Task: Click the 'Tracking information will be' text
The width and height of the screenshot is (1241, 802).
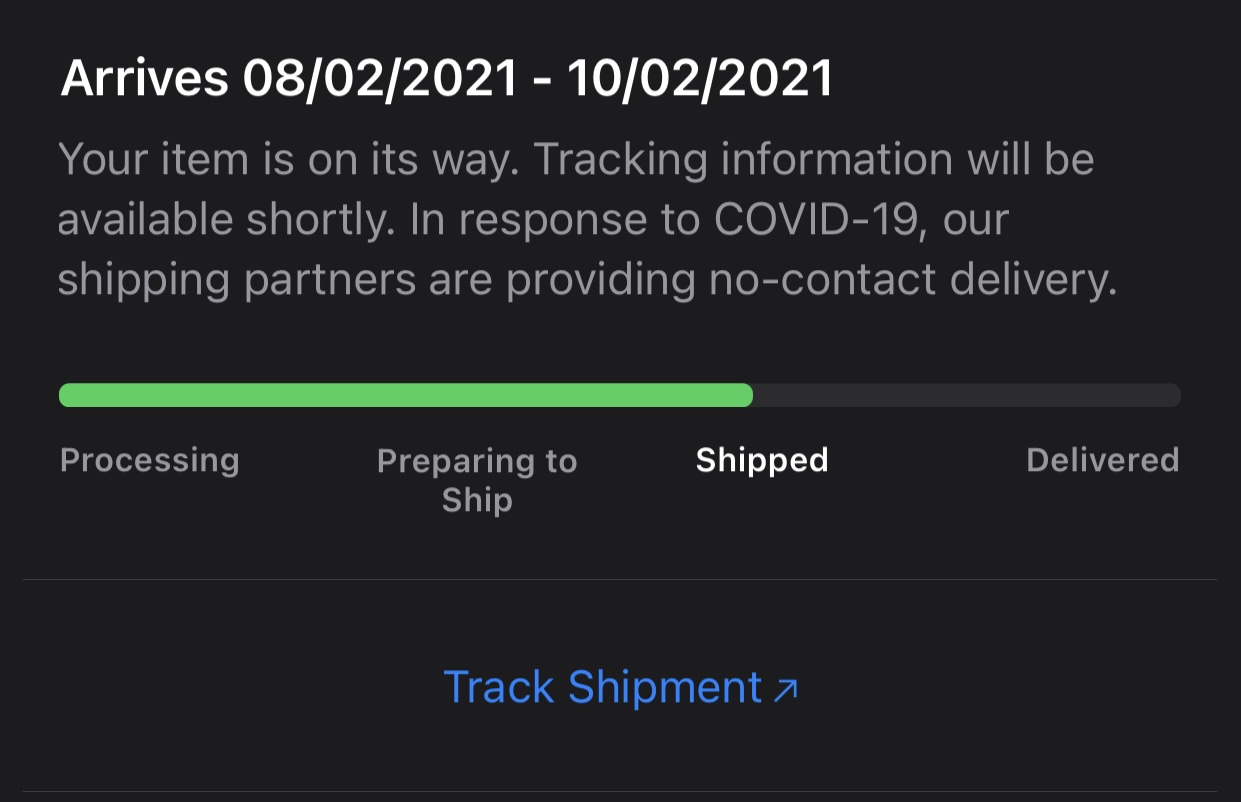Action: (x=811, y=161)
